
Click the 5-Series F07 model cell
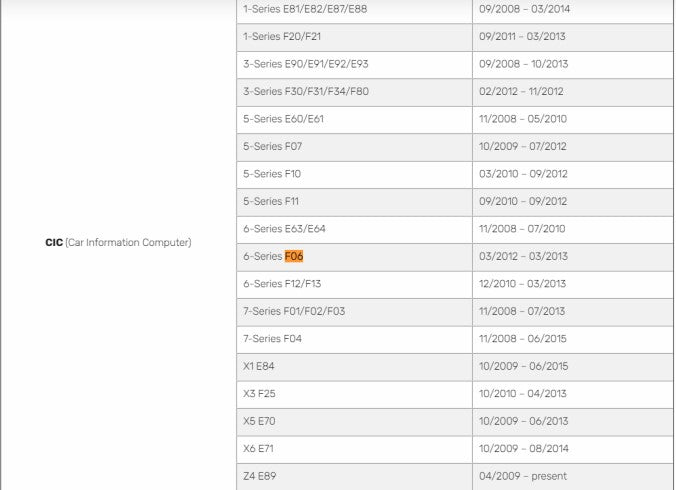click(x=272, y=147)
